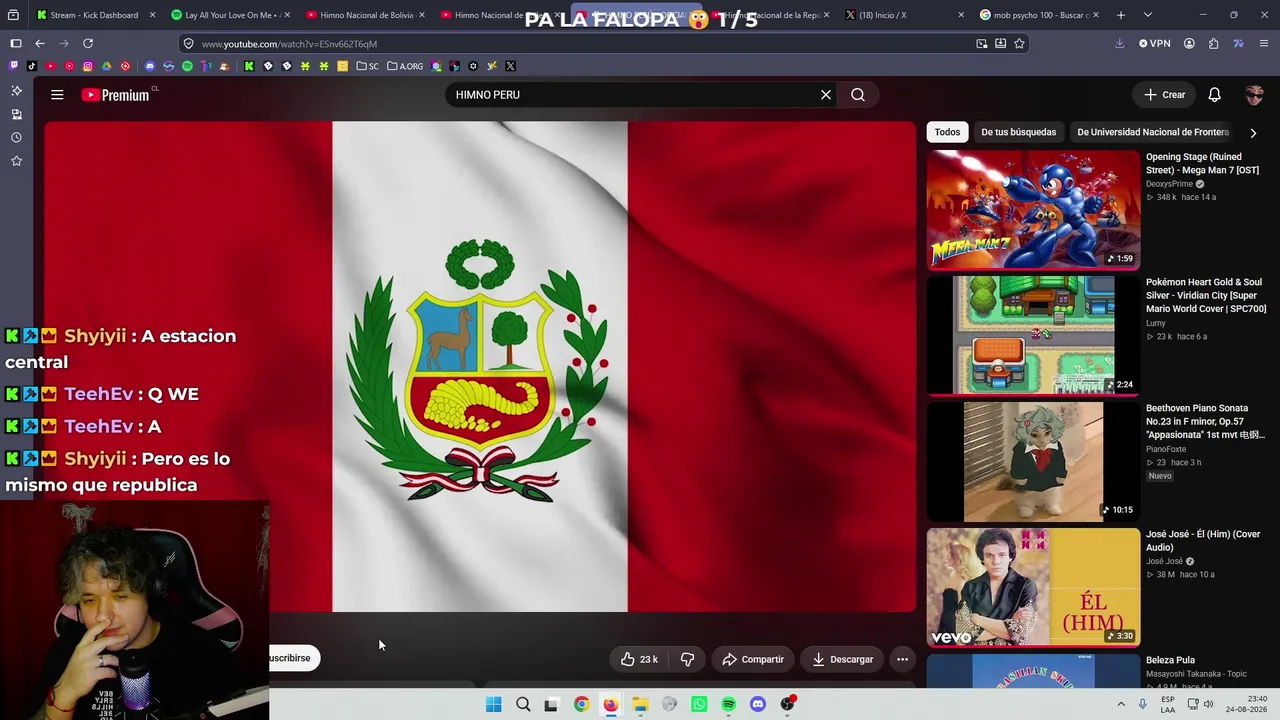Like the video with 23 k likes
1280x720 pixels.
tap(639, 659)
